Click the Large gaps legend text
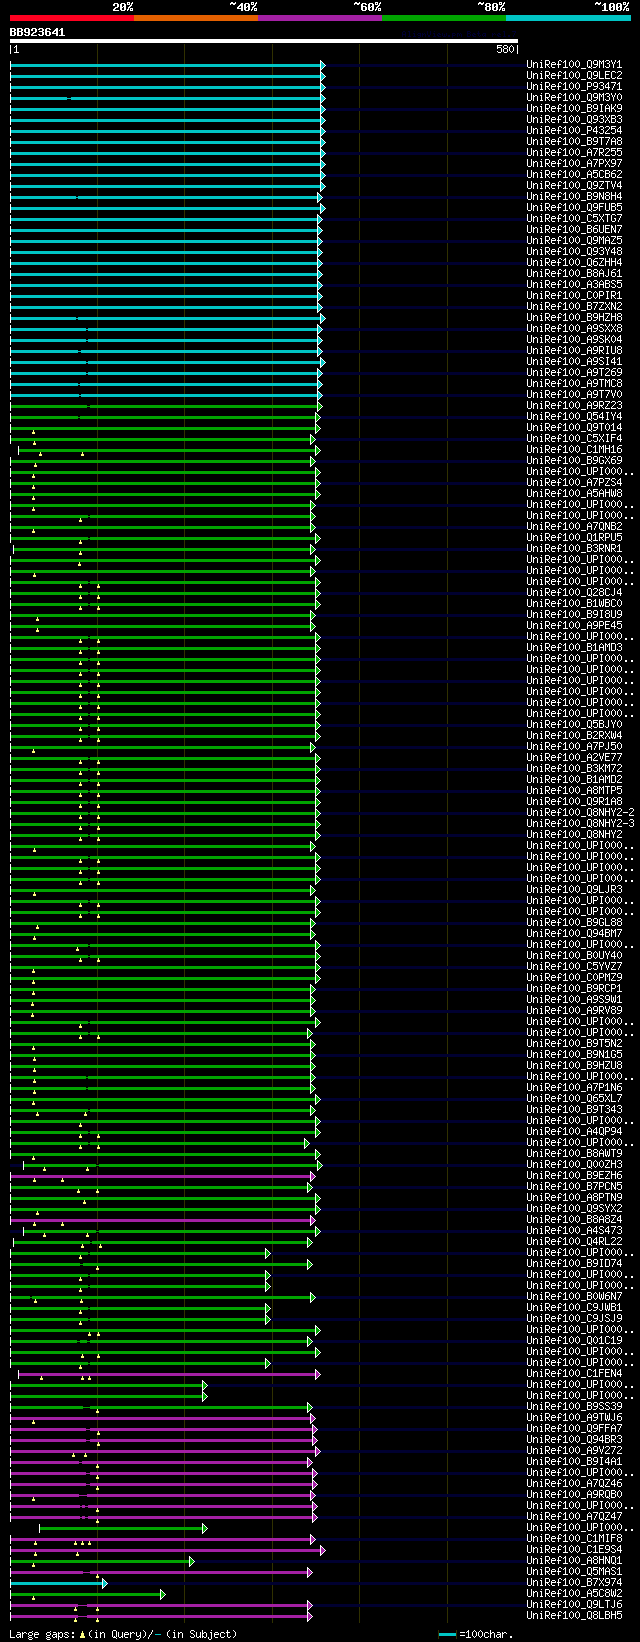Image resolution: width=640 pixels, height=1642 pixels. 124,1634
